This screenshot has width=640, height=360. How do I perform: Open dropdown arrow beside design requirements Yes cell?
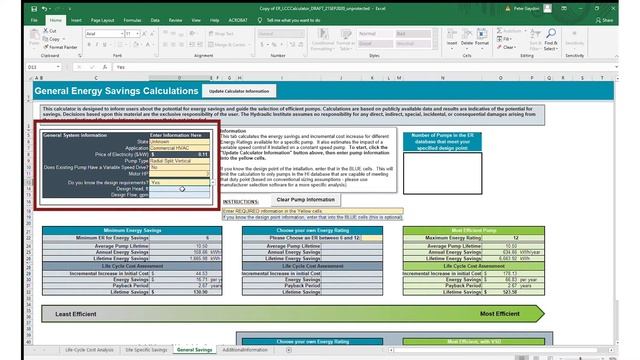213,182
